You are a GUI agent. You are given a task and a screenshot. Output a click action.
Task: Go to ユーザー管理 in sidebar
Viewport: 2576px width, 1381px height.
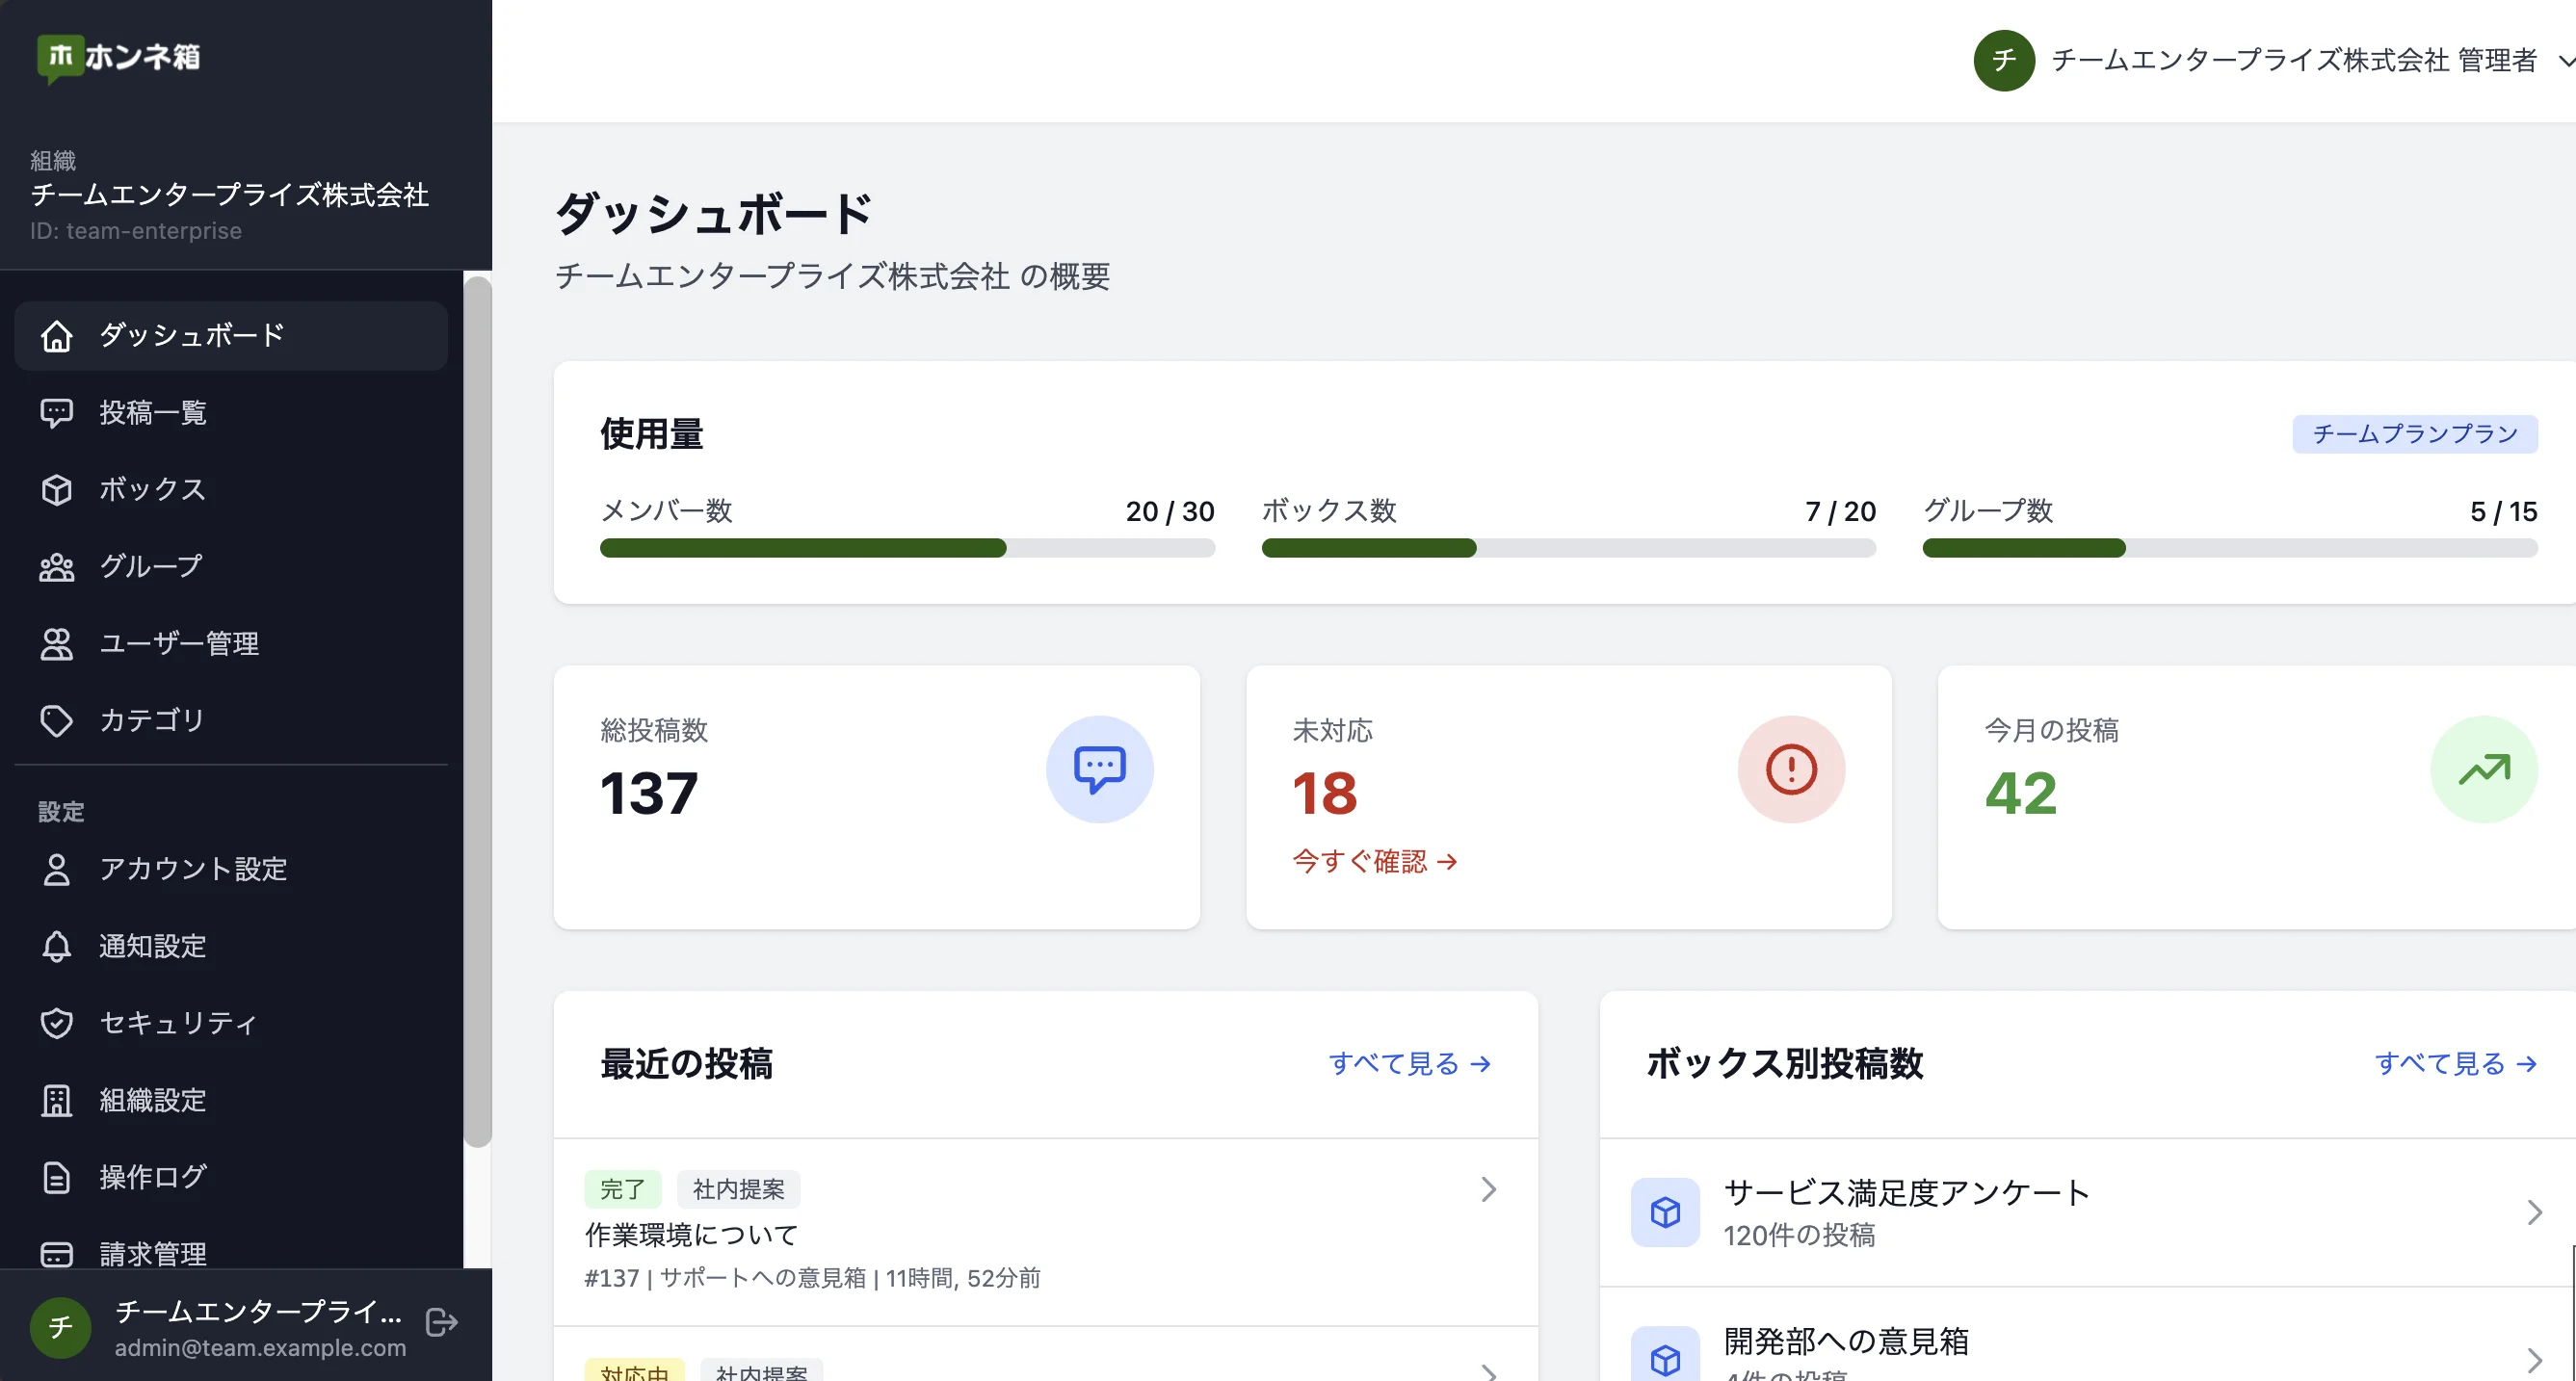point(178,643)
